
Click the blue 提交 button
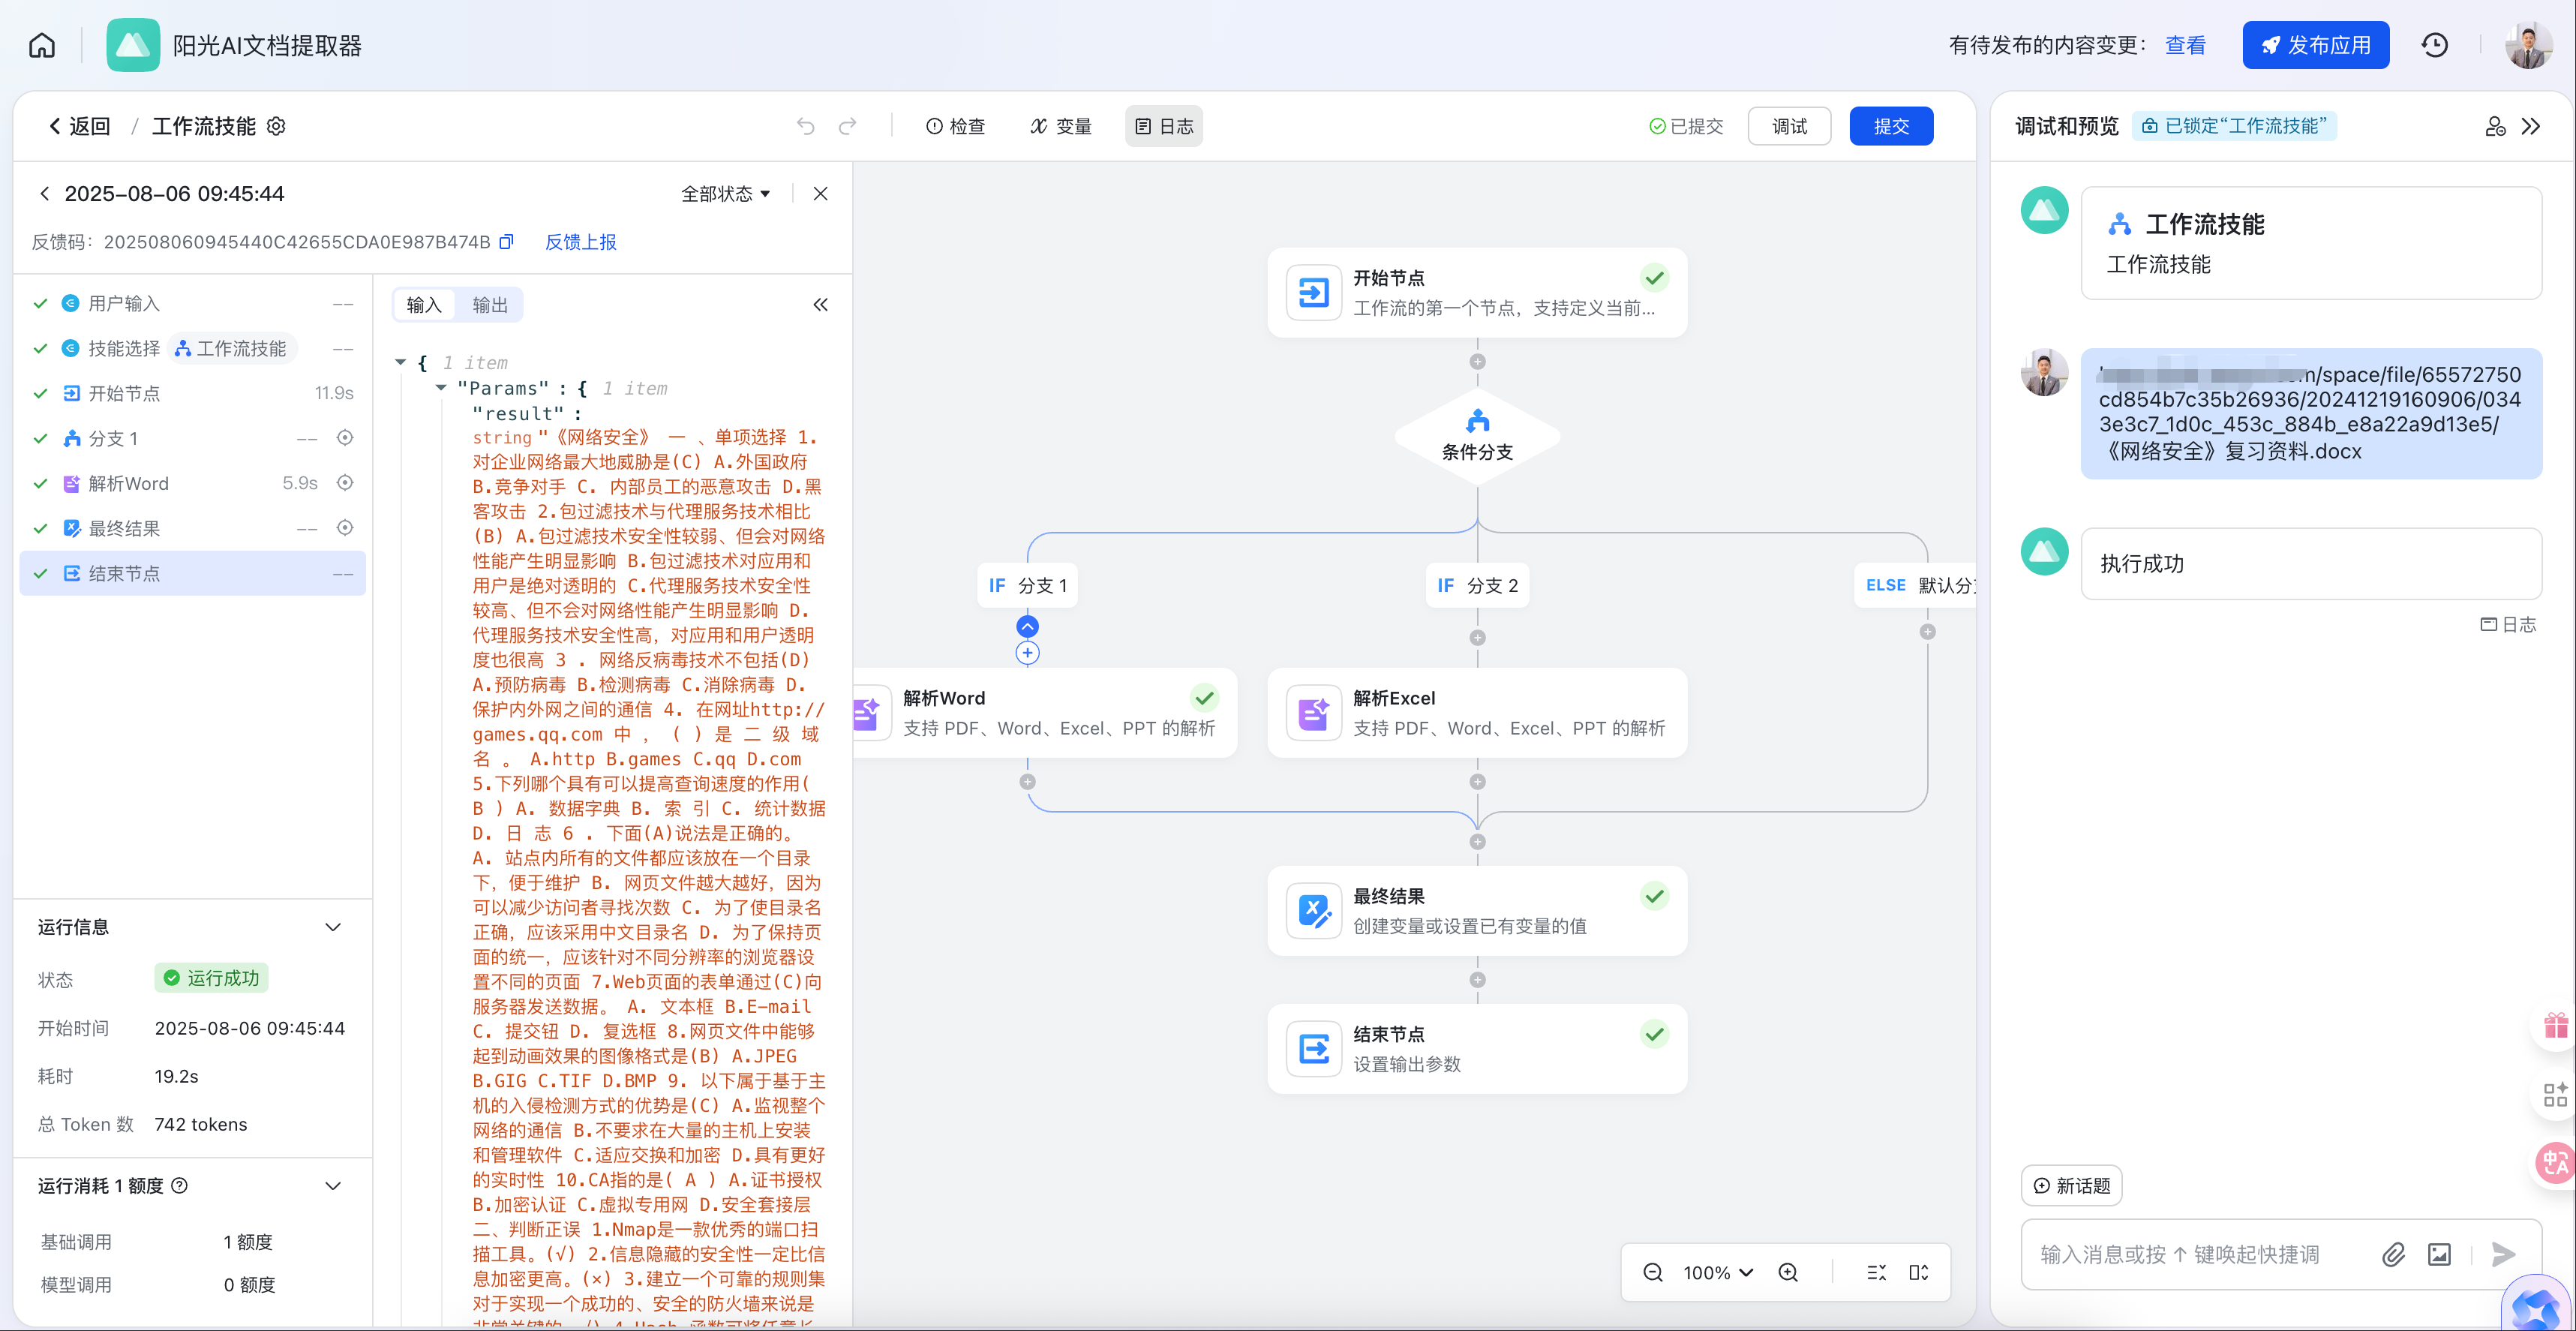(1891, 126)
